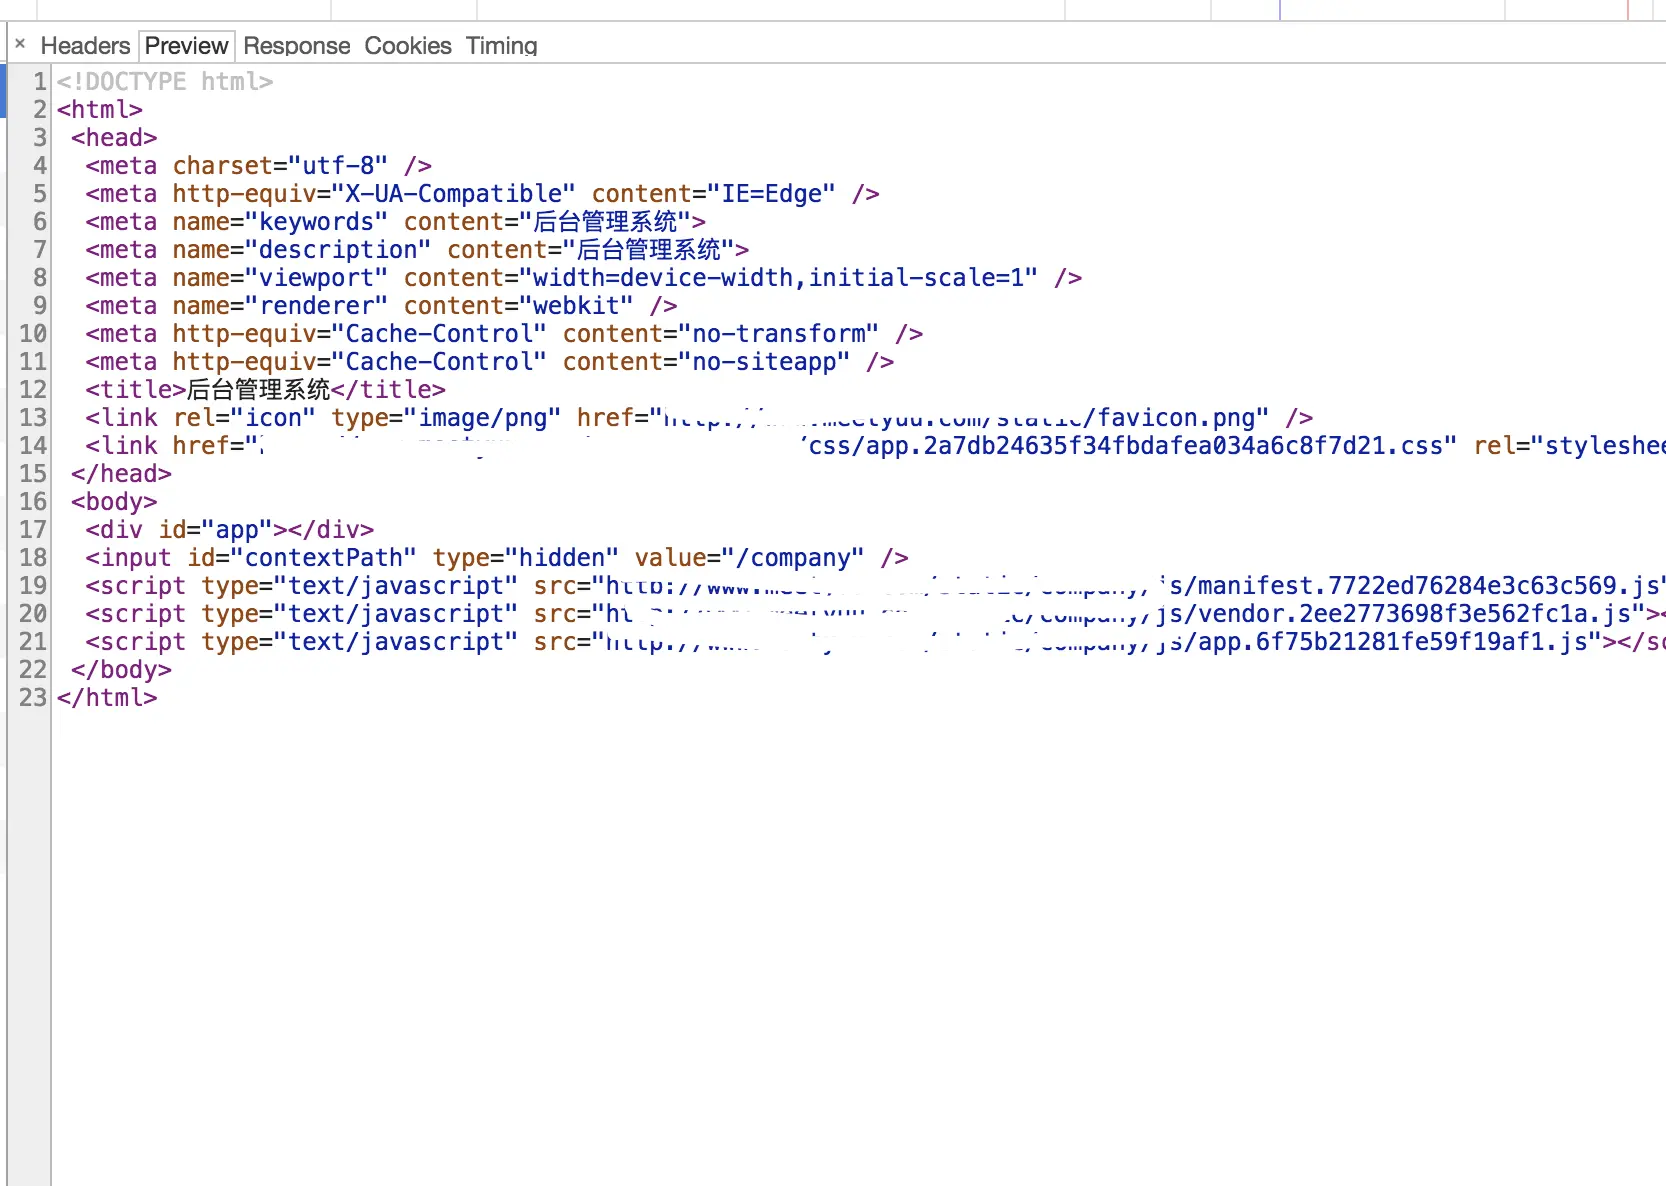Select the opening head tag line
The width and height of the screenshot is (1666, 1186).
114,137
